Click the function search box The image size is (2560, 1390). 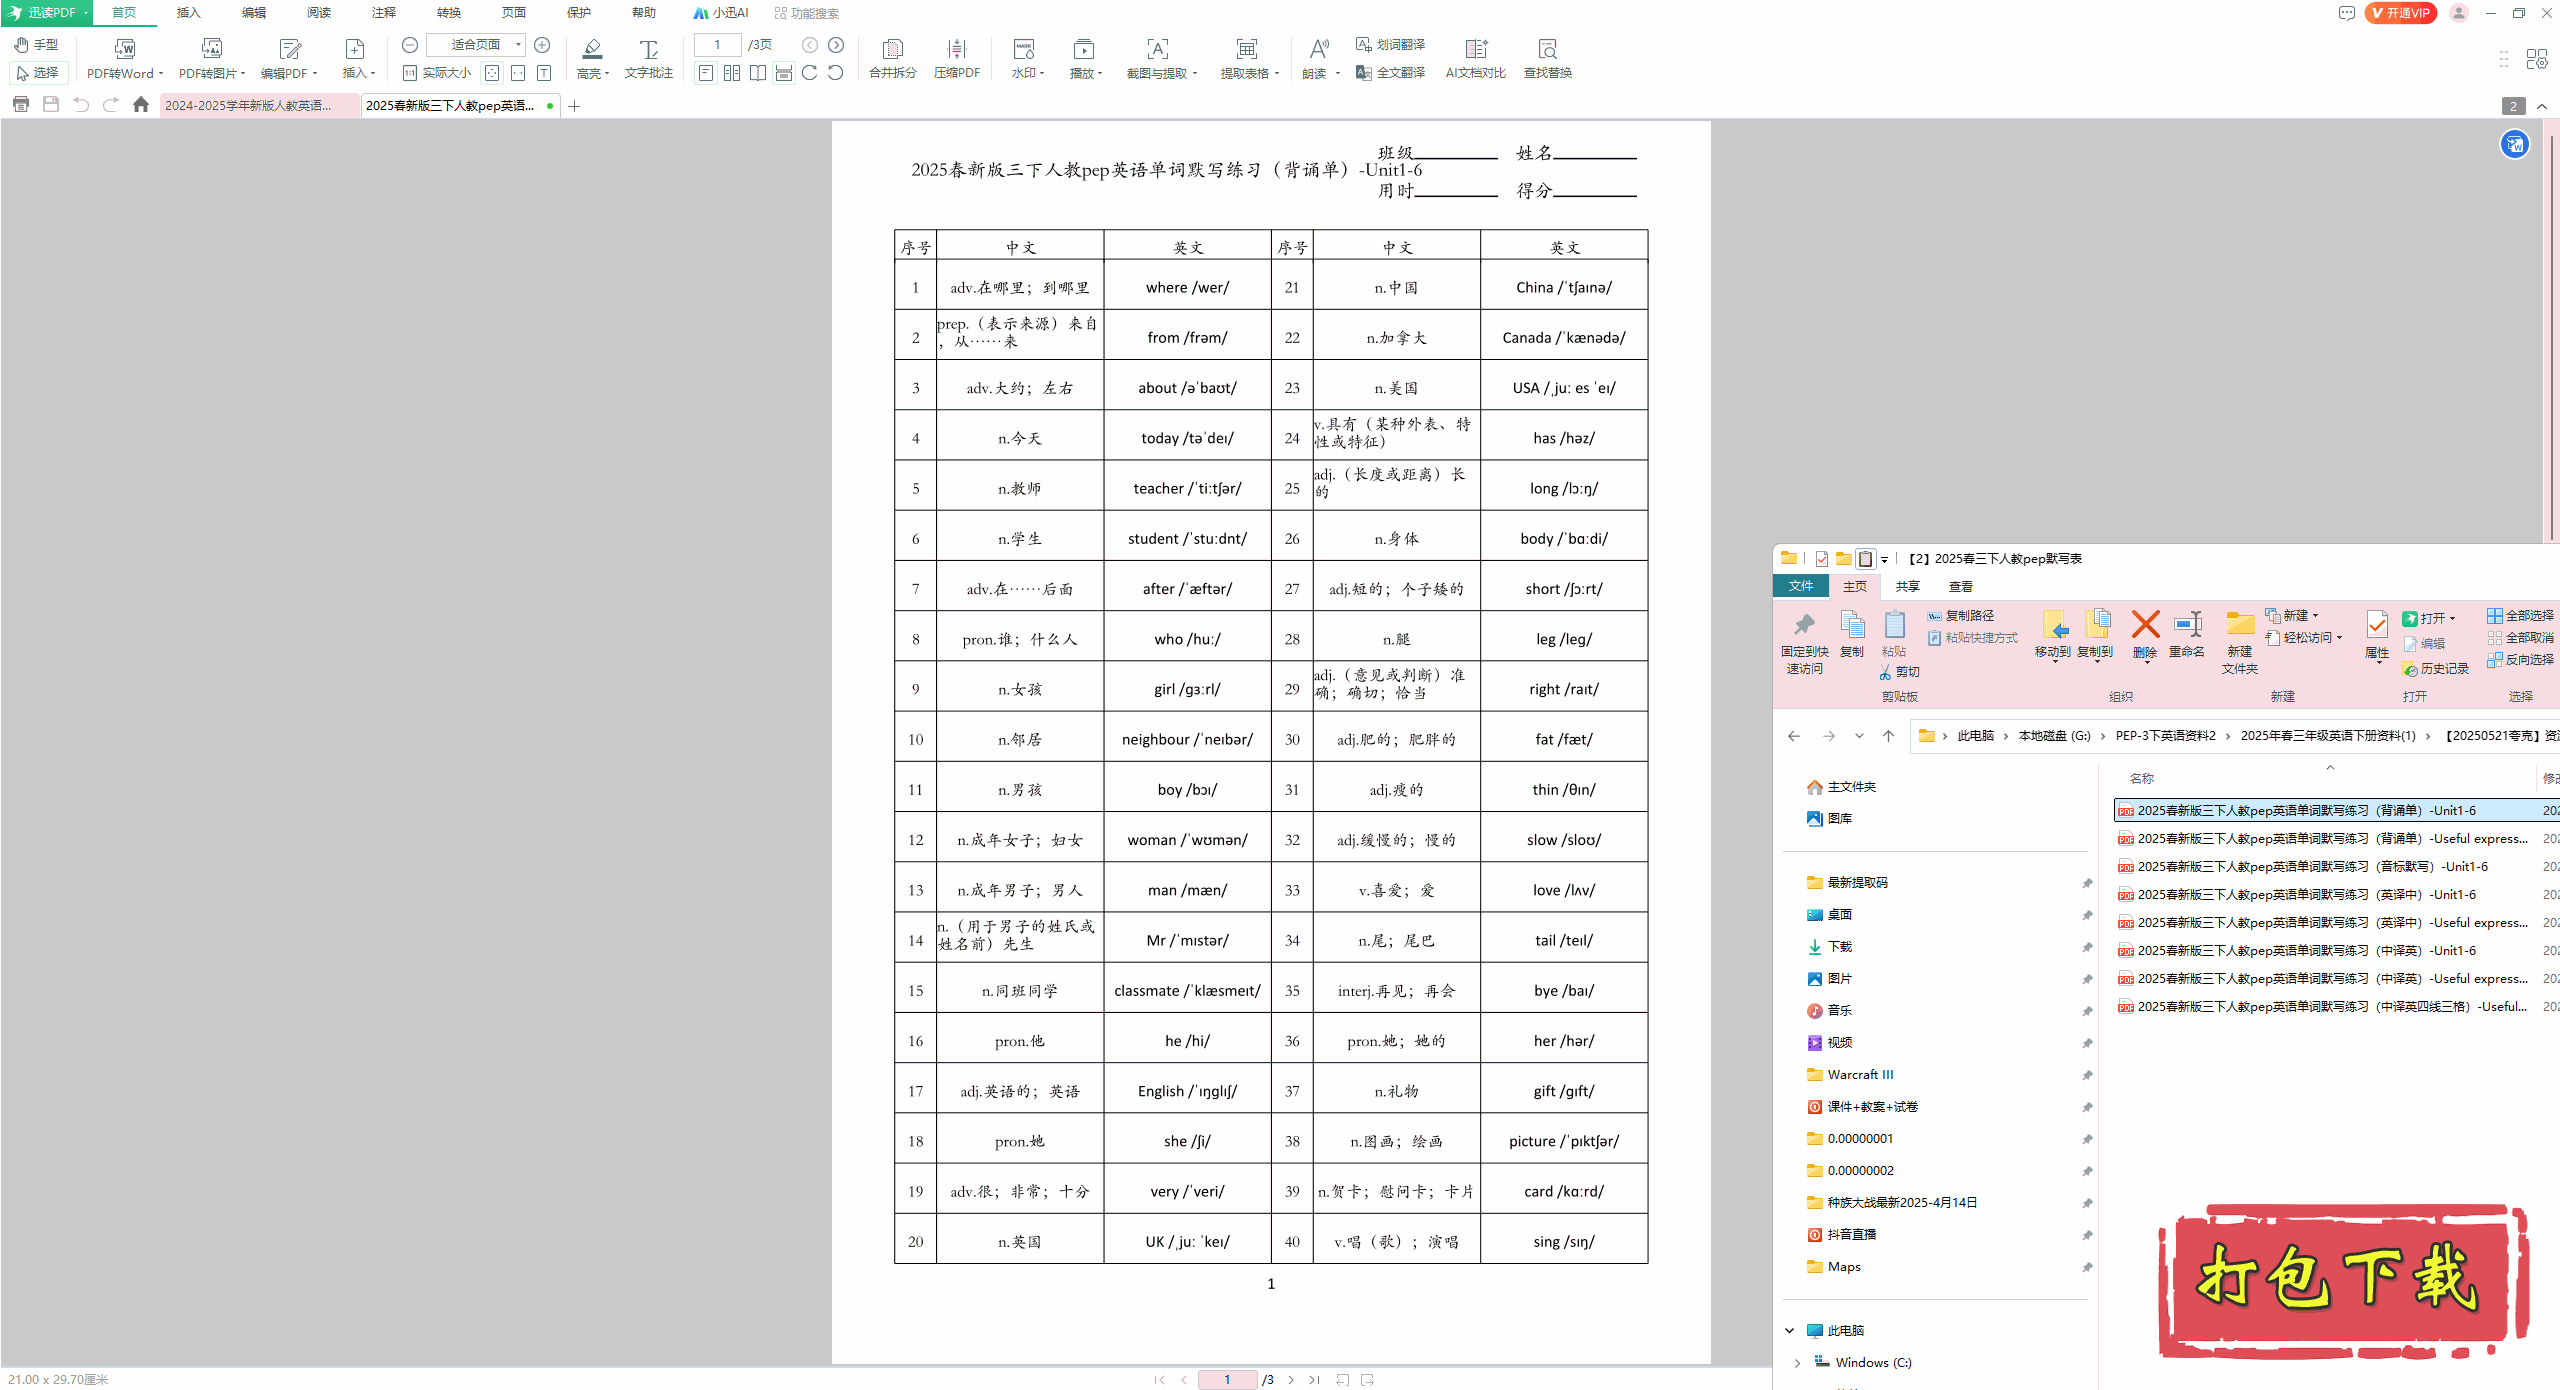(806, 13)
